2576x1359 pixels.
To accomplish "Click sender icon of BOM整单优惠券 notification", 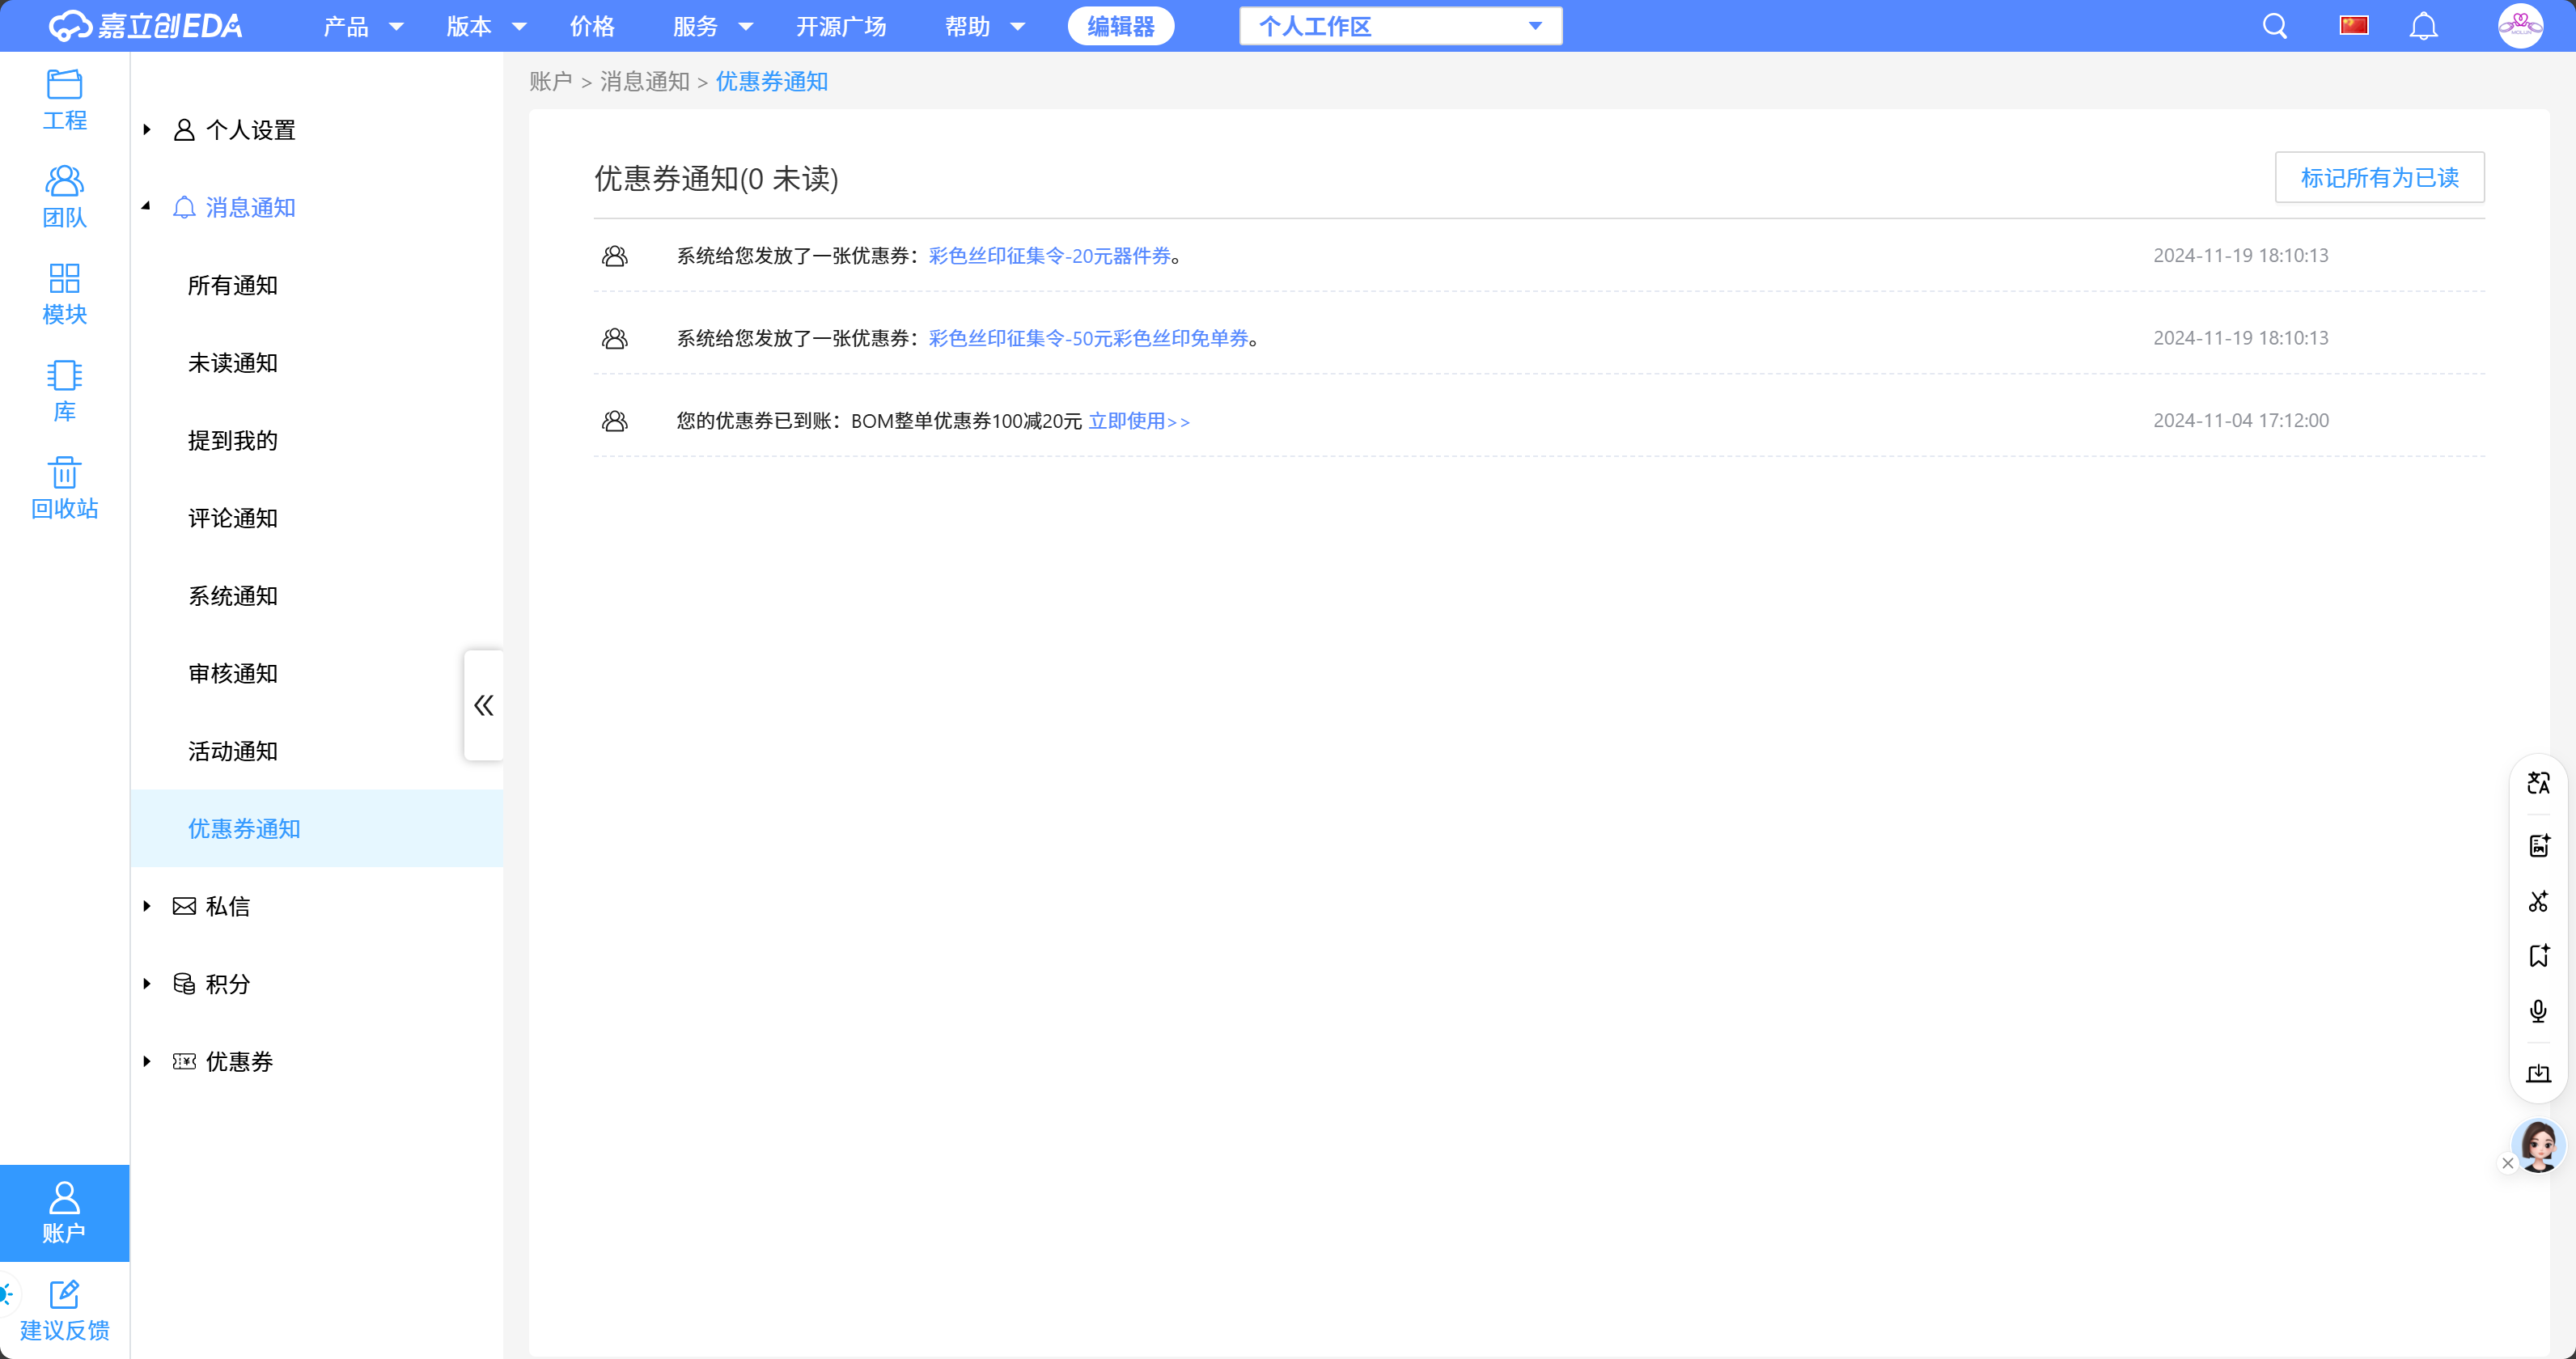I will (615, 421).
